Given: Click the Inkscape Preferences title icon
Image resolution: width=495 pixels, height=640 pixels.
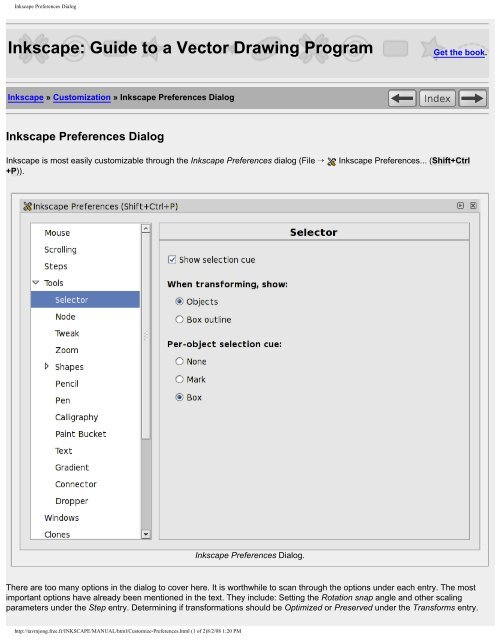Looking at the screenshot, I should click(27, 206).
